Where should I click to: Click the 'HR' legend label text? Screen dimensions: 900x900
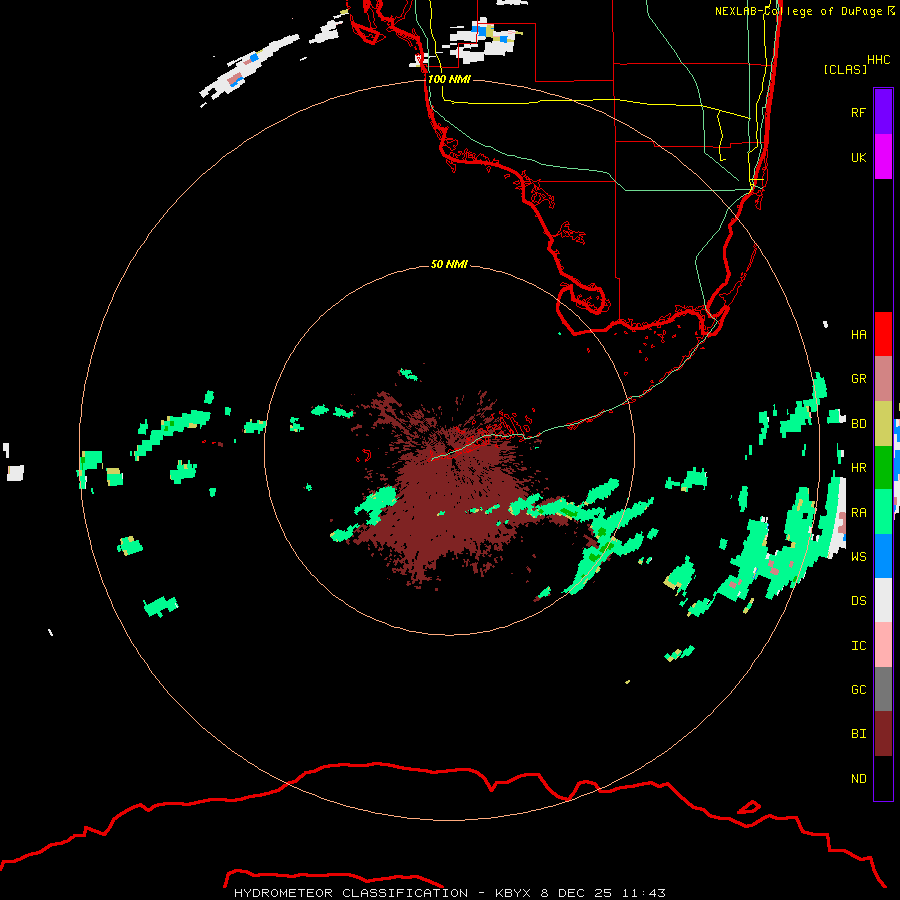tap(858, 468)
